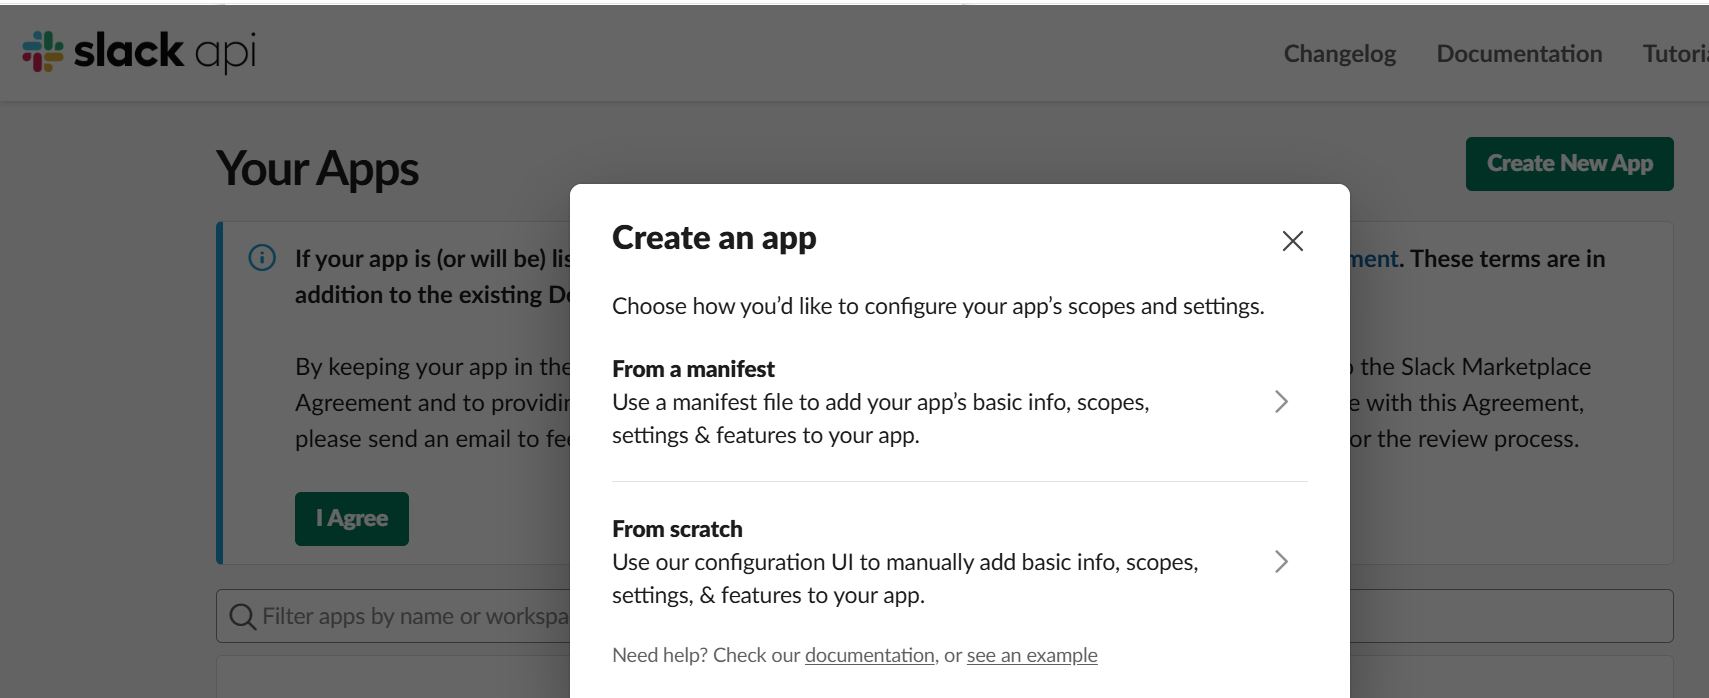
Task: Open the Documentation nav item
Action: (1519, 54)
